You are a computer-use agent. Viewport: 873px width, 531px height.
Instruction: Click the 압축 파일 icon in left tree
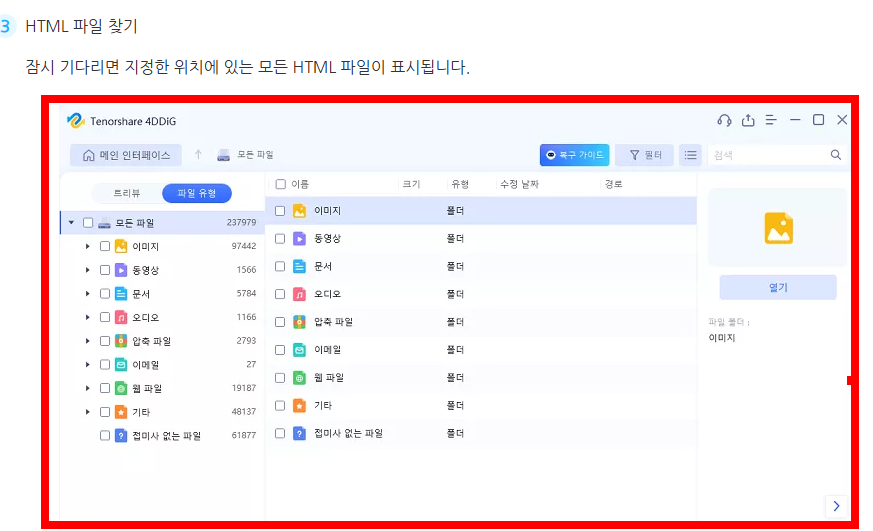click(x=121, y=341)
